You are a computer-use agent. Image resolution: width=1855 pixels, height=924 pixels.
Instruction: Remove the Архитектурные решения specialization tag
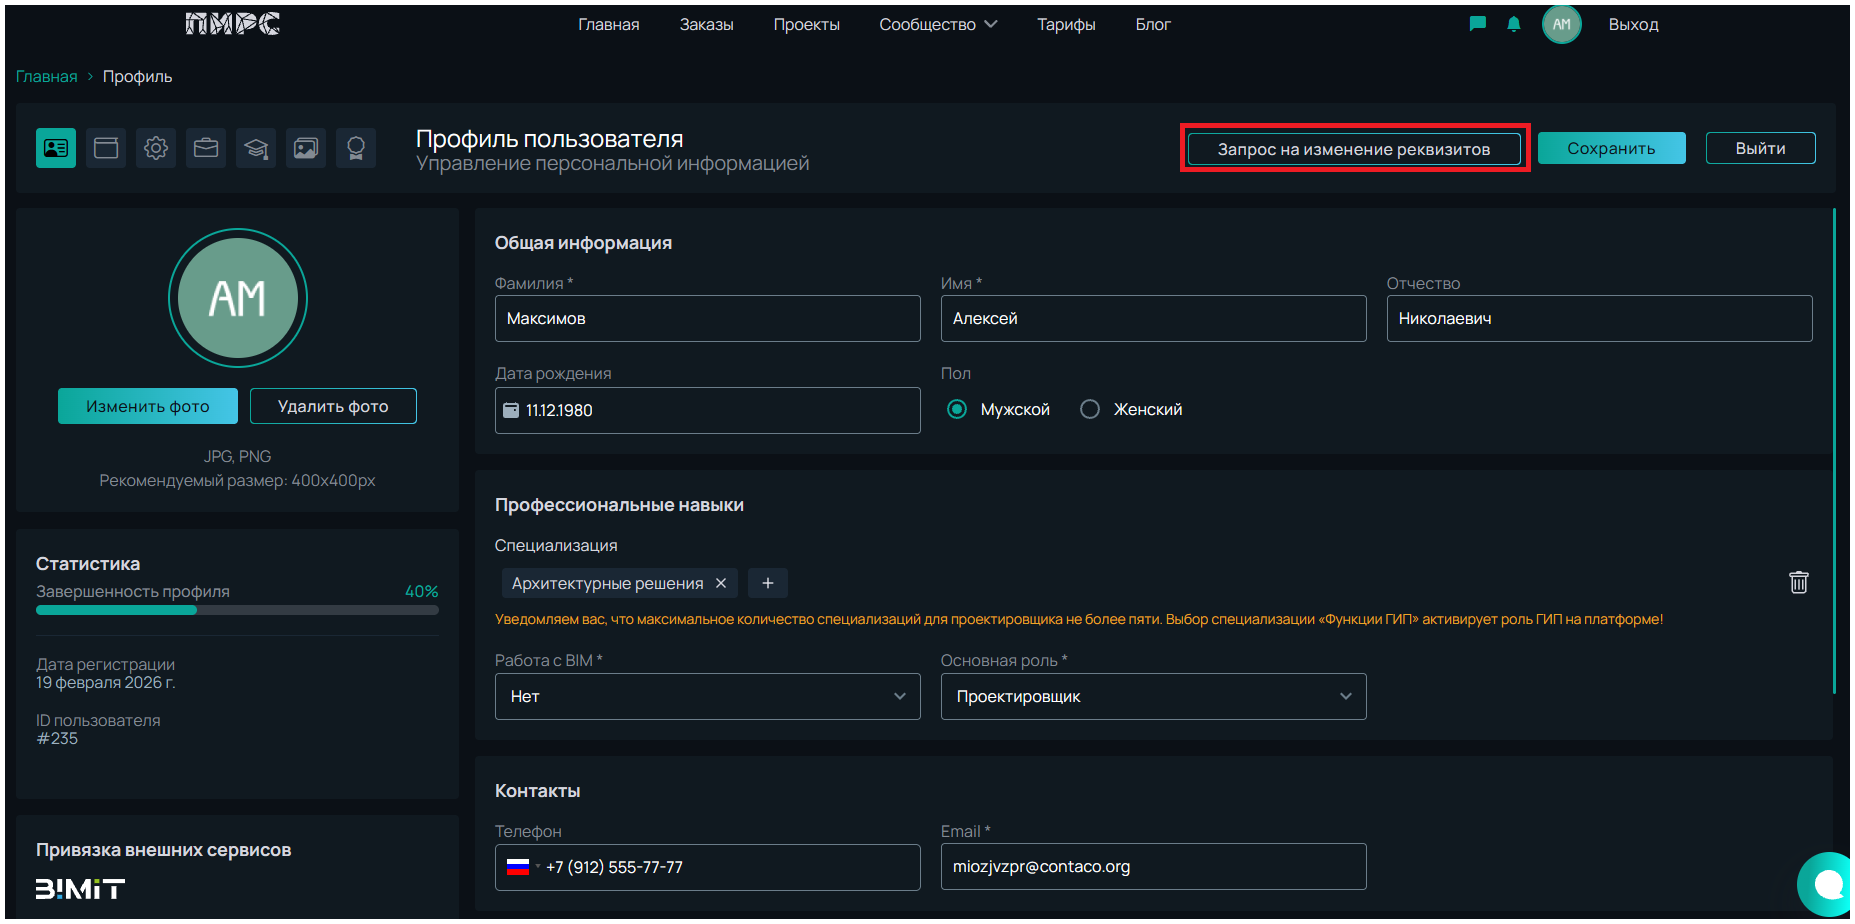[721, 583]
